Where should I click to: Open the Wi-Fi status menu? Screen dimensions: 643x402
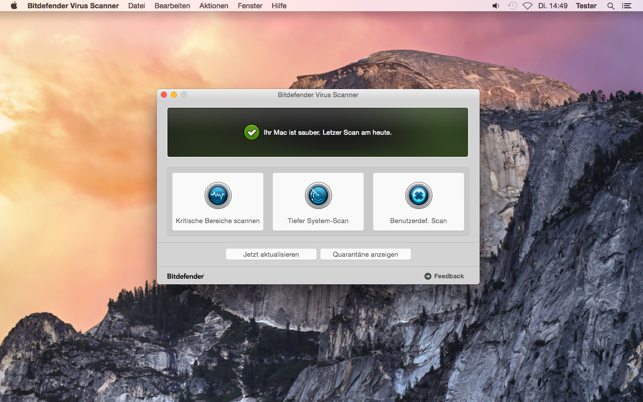[527, 6]
